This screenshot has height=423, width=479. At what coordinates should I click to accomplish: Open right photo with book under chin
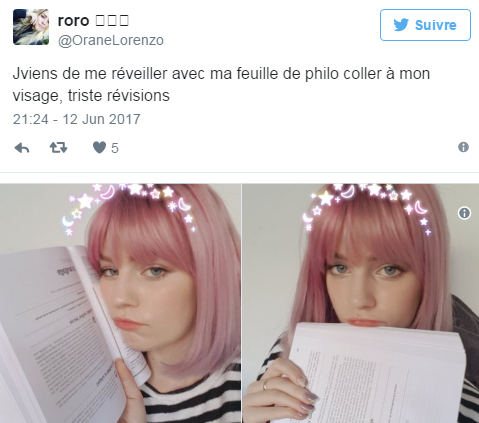point(361,303)
